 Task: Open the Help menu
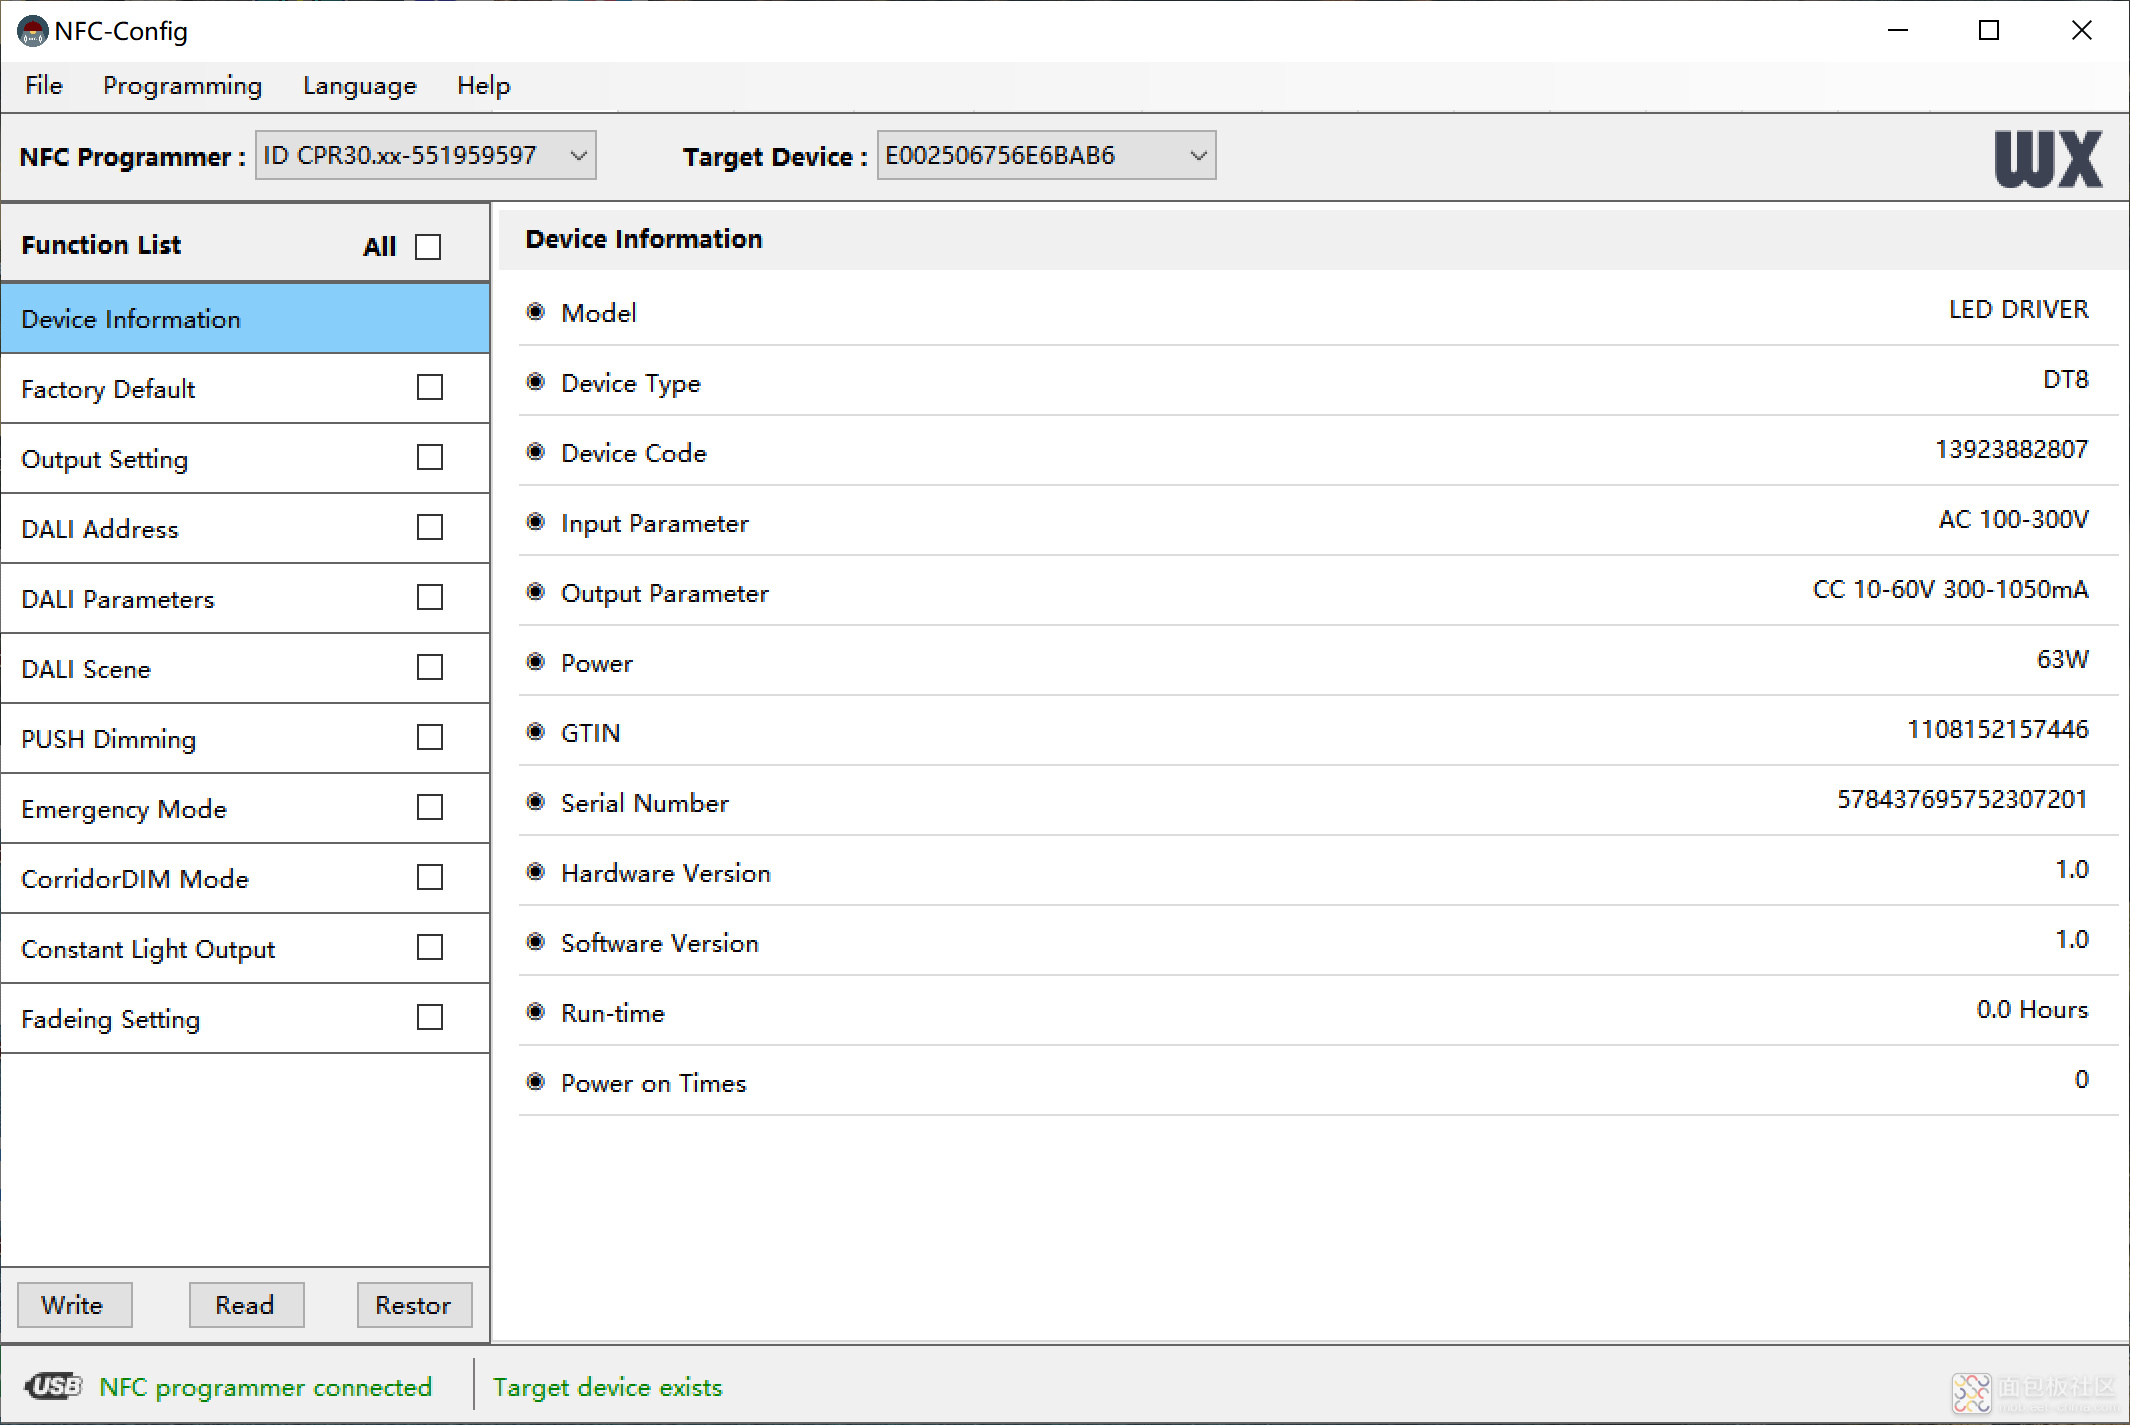click(483, 86)
